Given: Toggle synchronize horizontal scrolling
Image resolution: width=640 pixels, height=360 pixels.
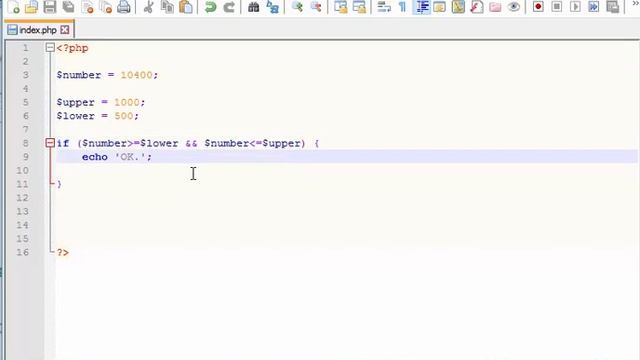Looking at the screenshot, I should pyautogui.click(x=359, y=7).
